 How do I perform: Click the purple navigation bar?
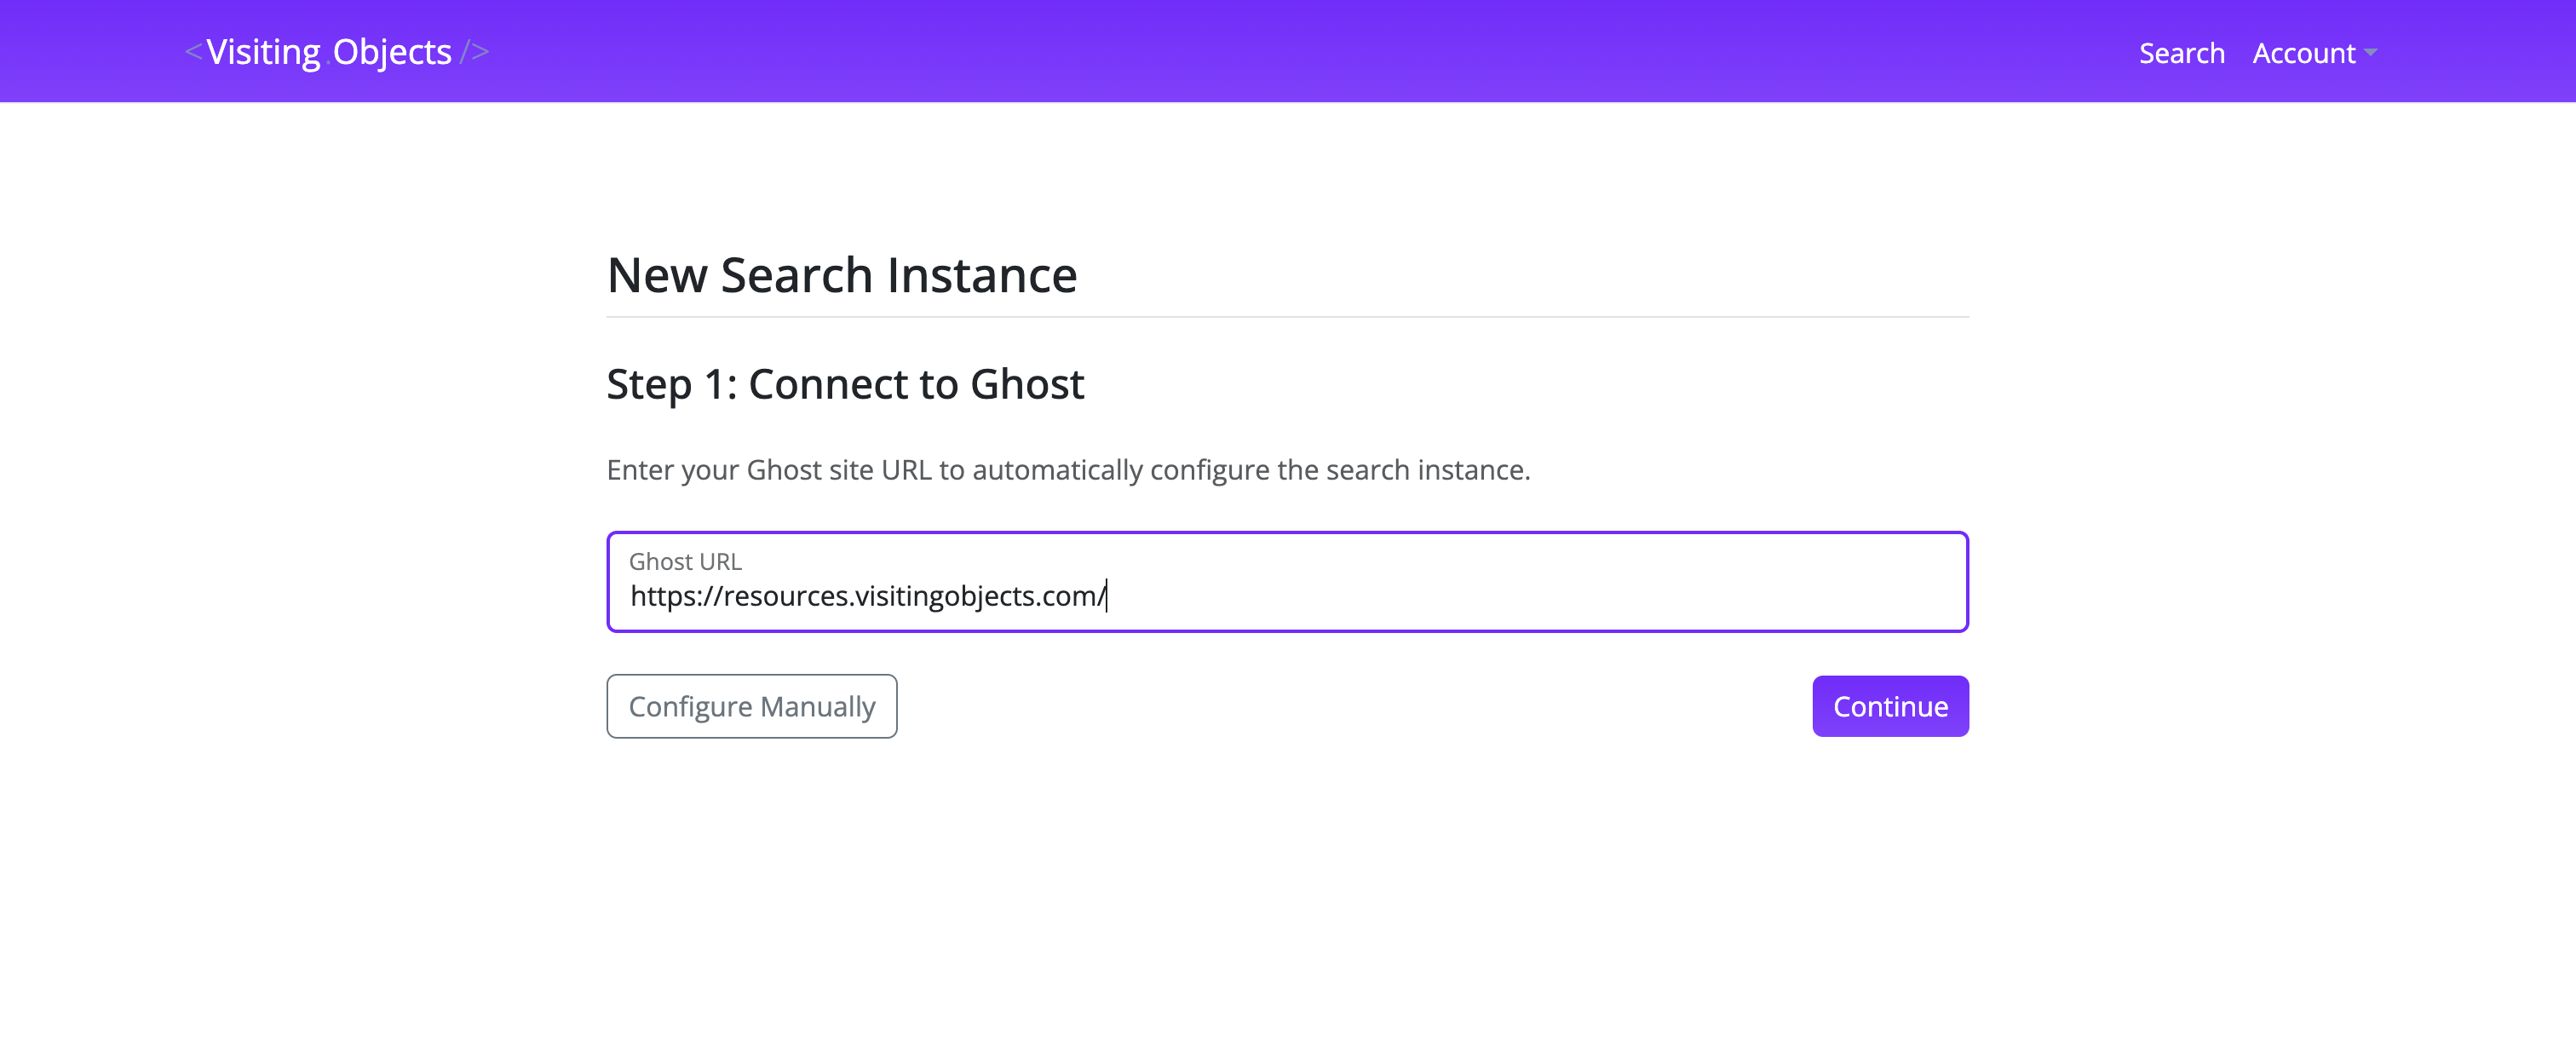1288,51
